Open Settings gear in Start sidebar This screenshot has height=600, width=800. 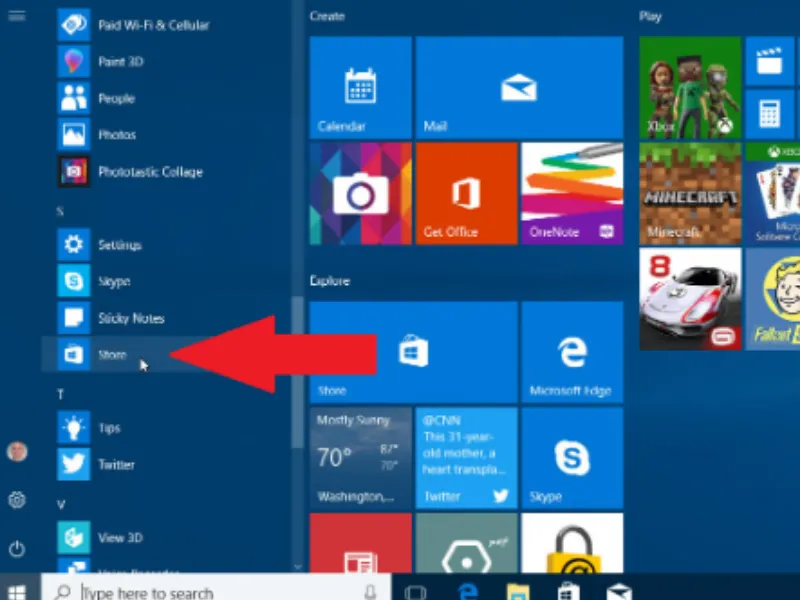(x=17, y=500)
